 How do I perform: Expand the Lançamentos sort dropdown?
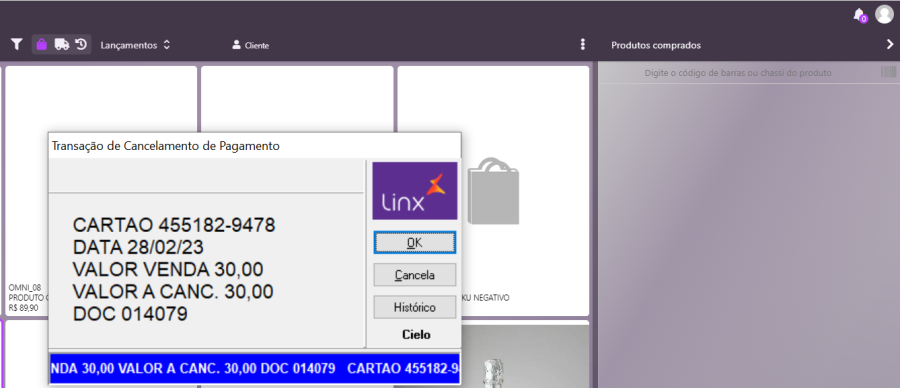135,45
